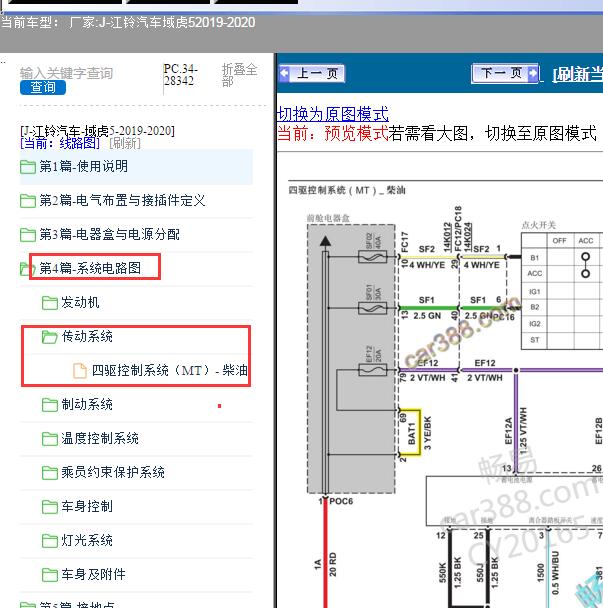Click folder icon beside 制动系统
The width and height of the screenshot is (603, 608).
point(50,405)
